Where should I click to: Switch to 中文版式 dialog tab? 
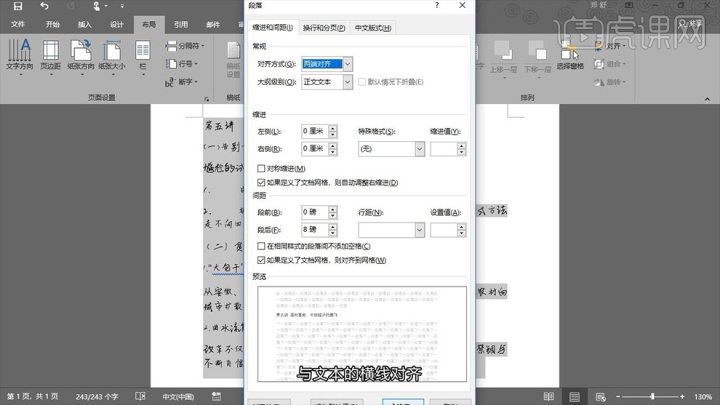point(372,28)
